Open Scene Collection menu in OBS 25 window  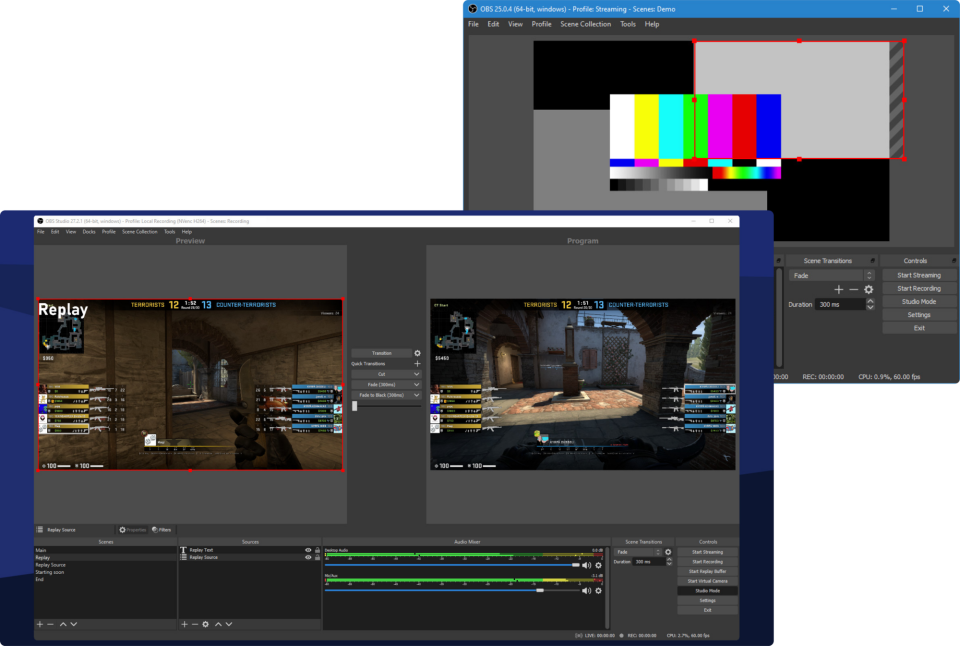coord(585,24)
